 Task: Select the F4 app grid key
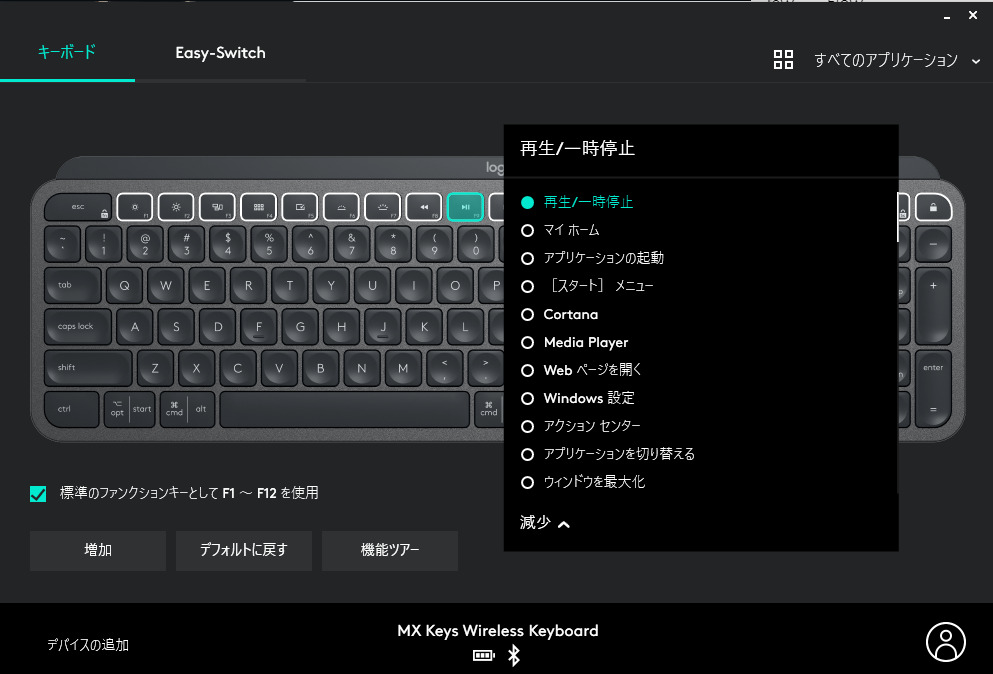click(x=259, y=207)
